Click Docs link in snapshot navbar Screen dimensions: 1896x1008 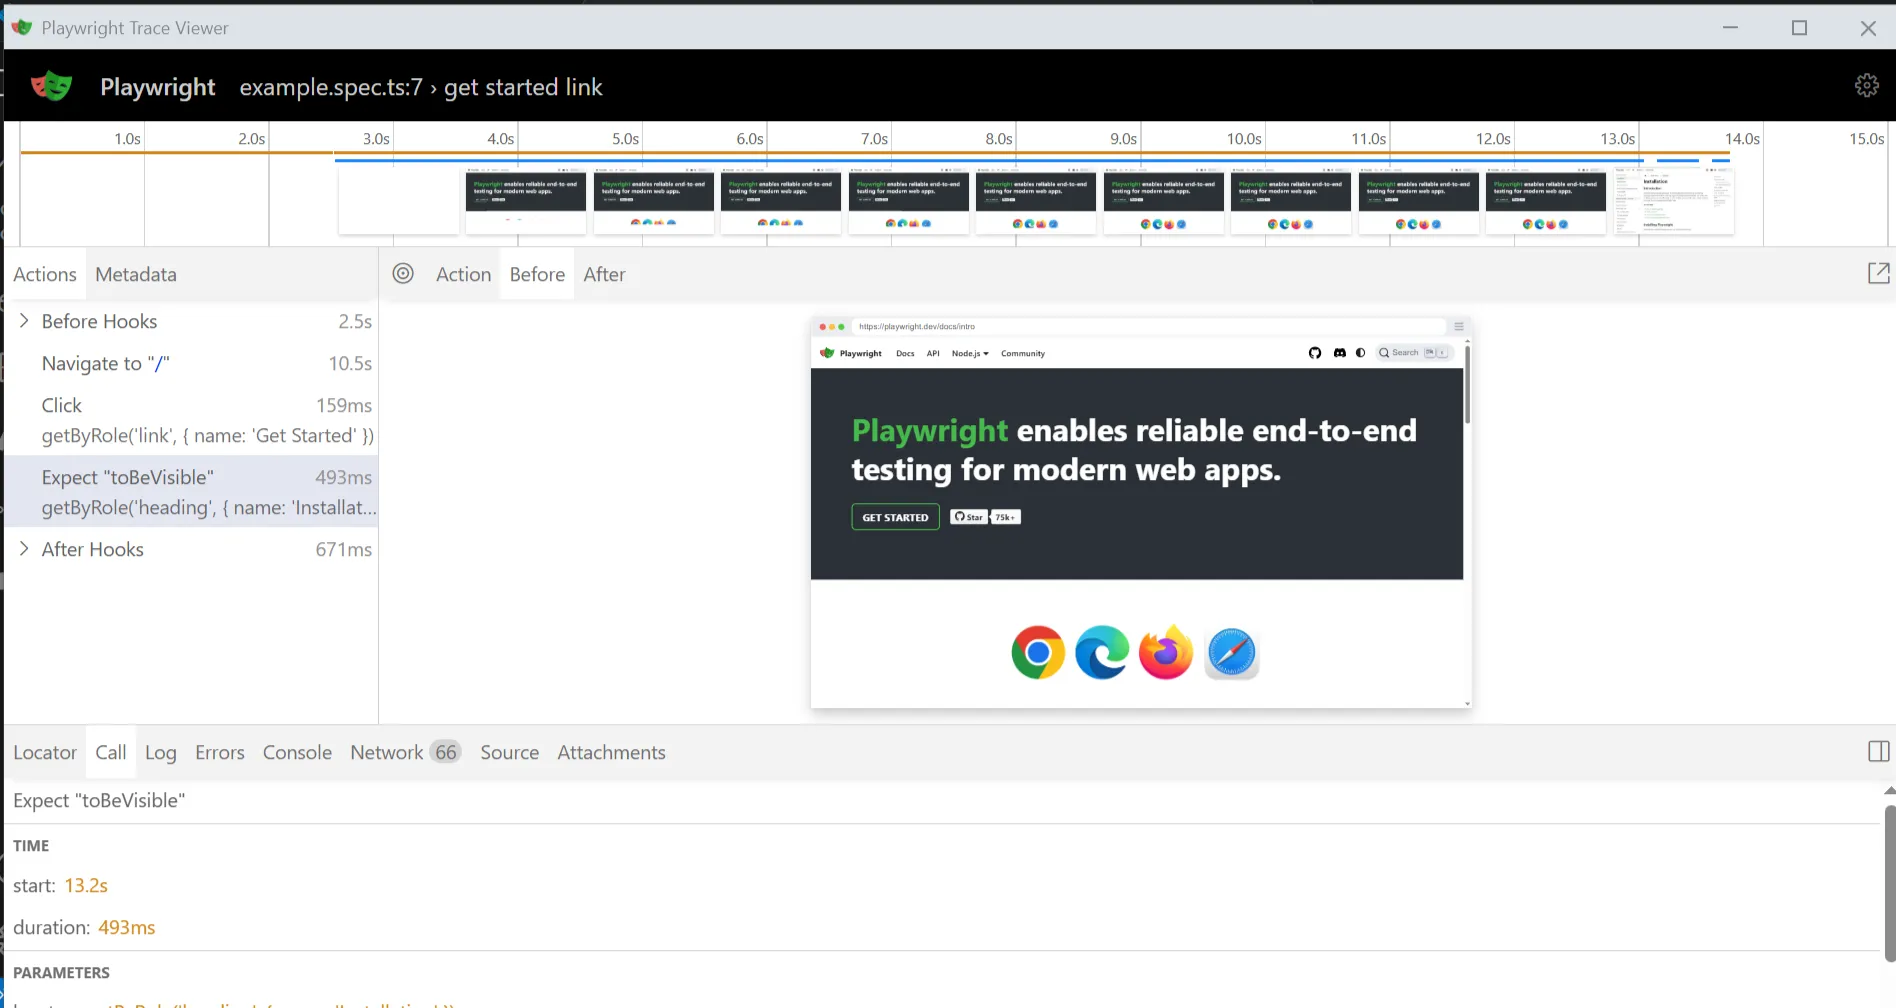905,353
